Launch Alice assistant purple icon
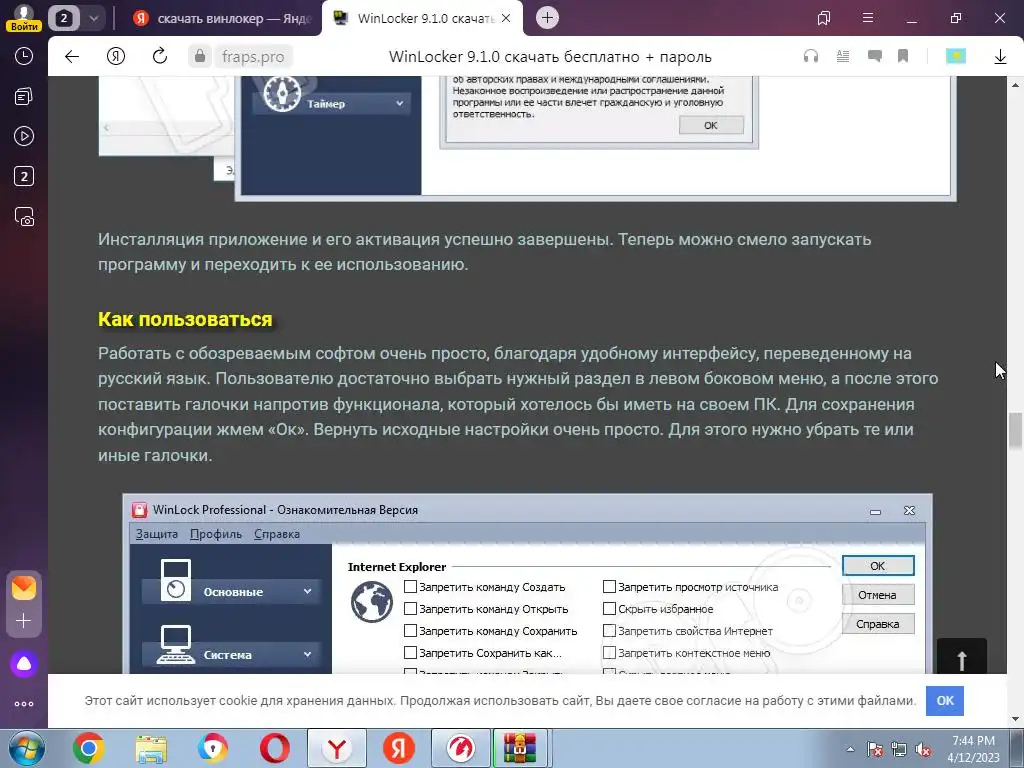 pyautogui.click(x=24, y=664)
